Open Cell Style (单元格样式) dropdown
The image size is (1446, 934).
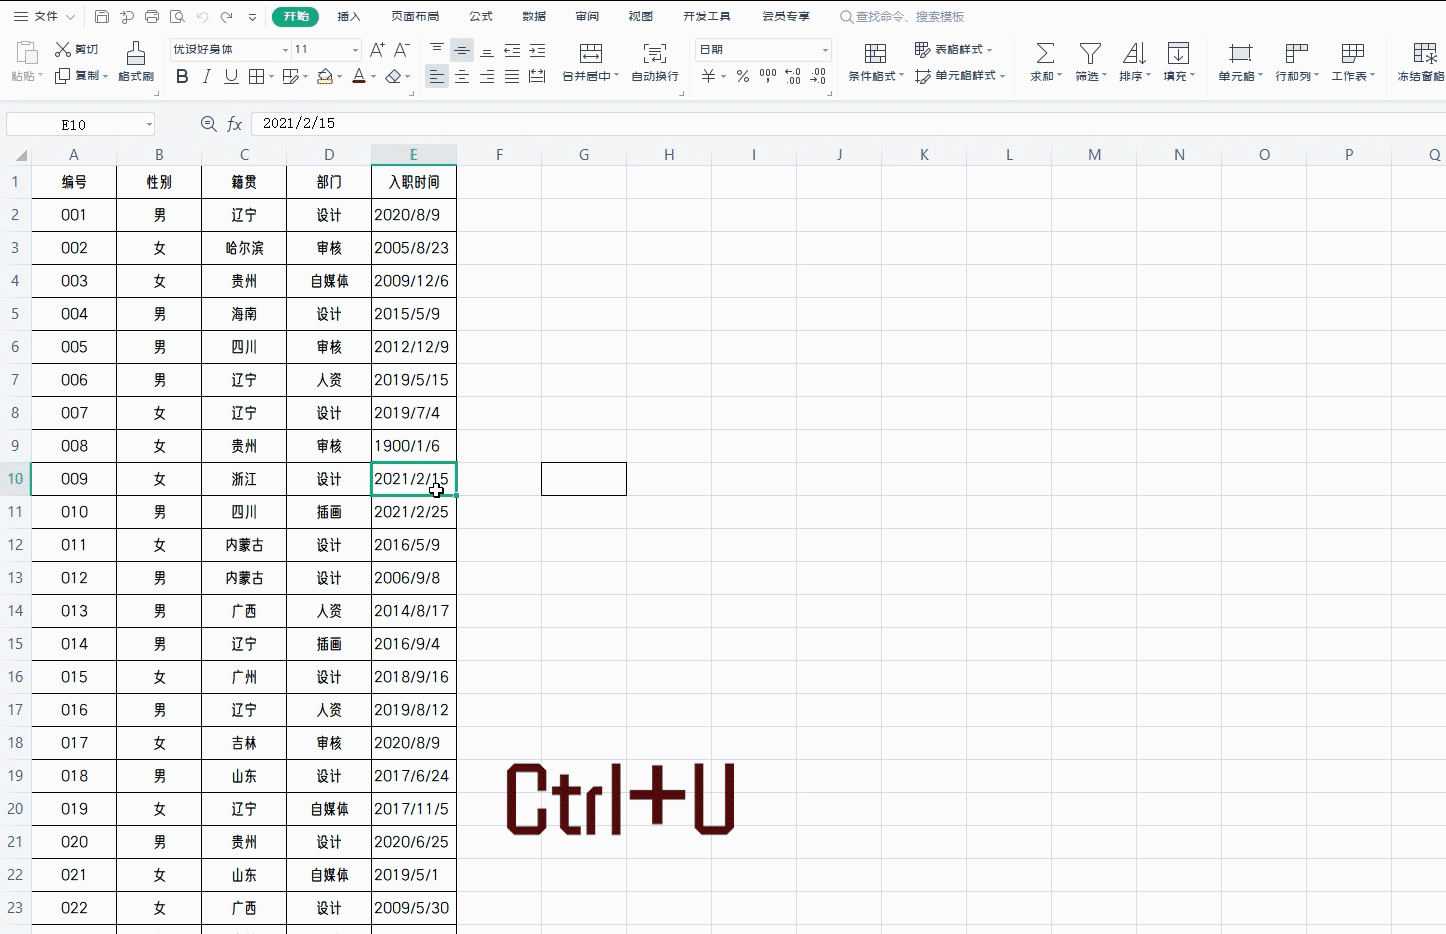(x=961, y=76)
